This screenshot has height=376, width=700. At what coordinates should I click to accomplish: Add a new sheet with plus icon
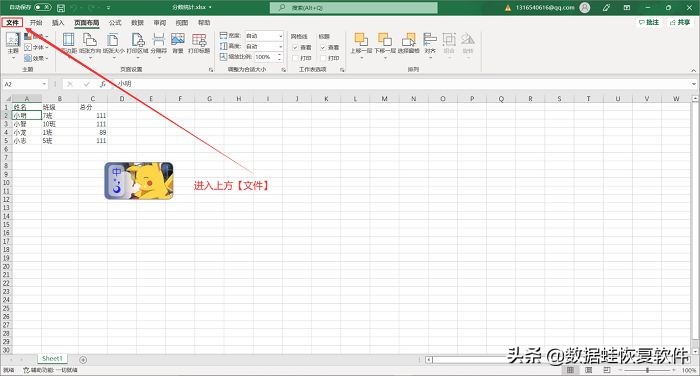[83, 359]
